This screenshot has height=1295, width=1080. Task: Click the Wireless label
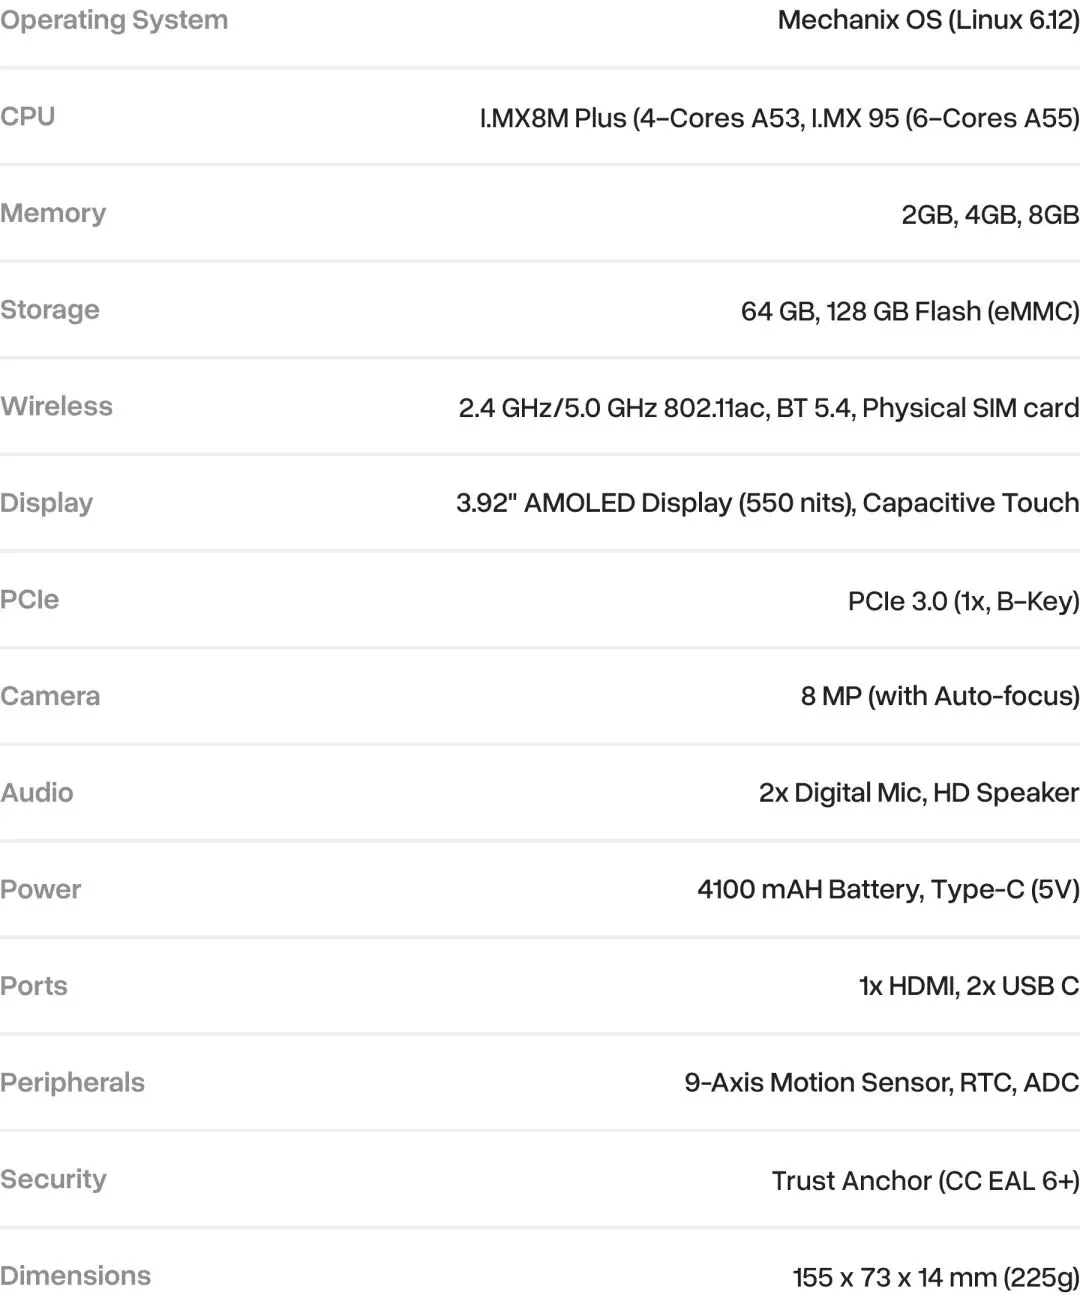pos(57,406)
